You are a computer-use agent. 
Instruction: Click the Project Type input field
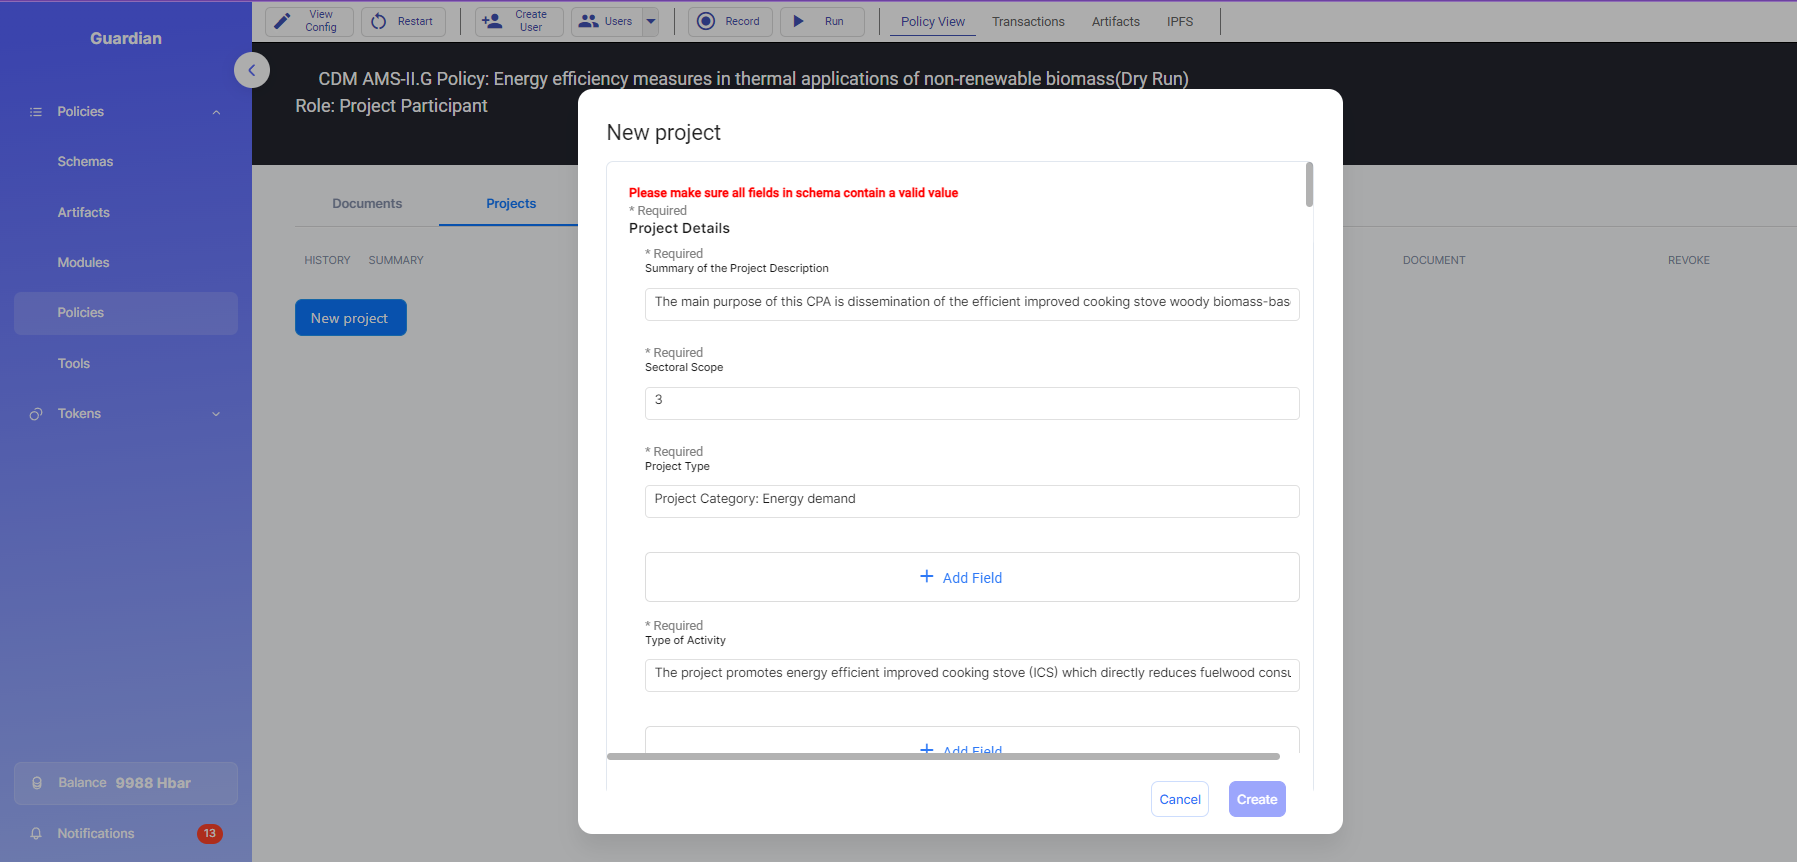coord(972,501)
